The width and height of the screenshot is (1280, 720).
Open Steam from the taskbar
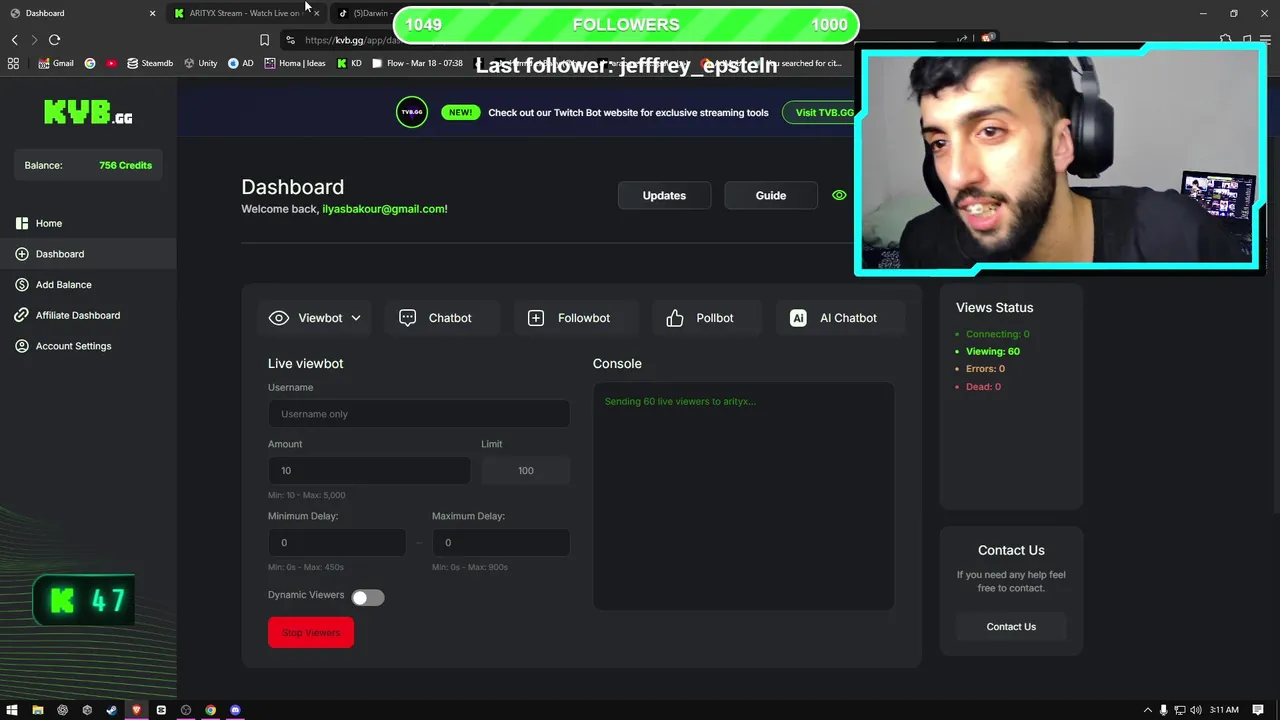(111, 710)
